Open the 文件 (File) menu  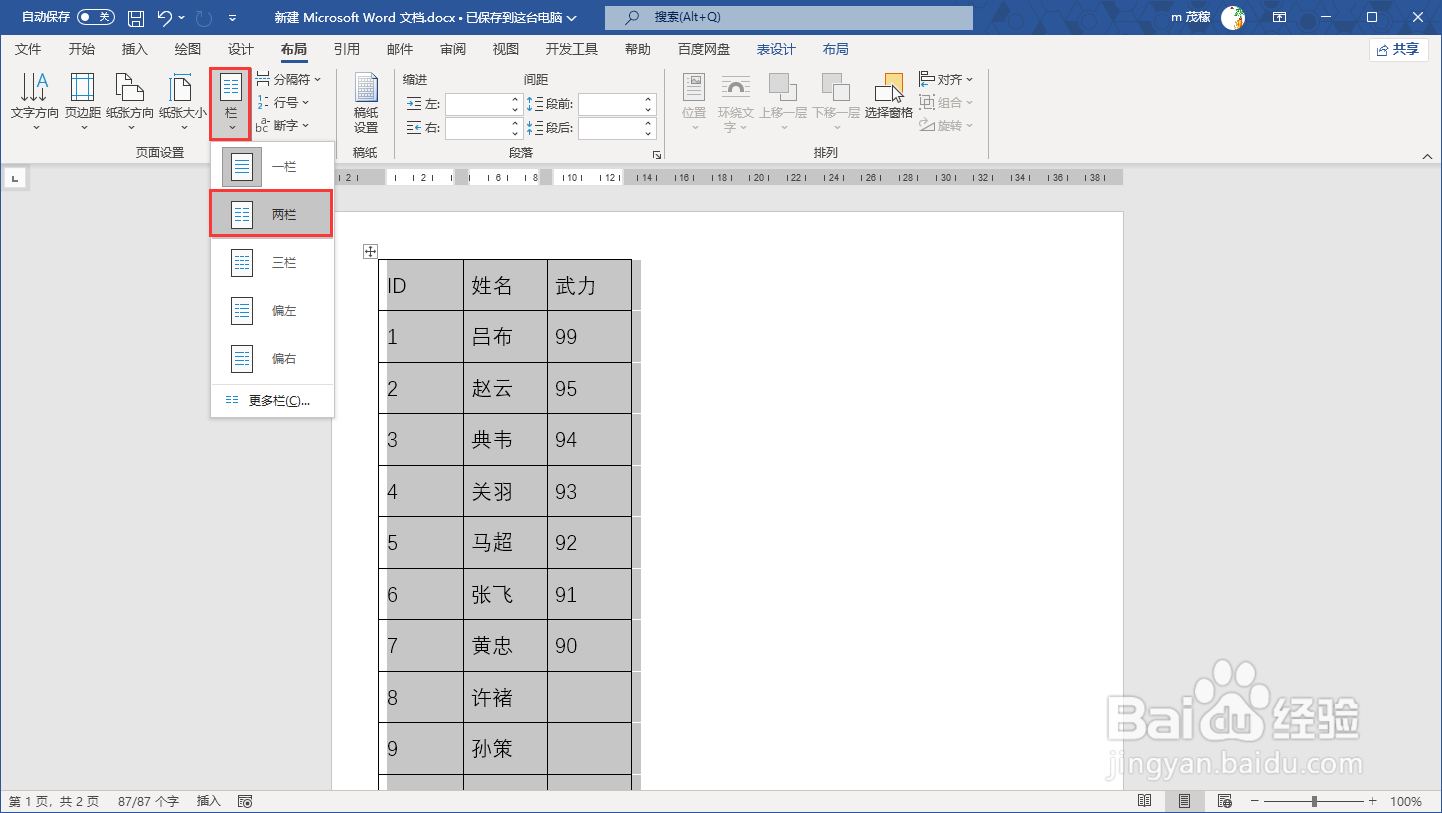click(x=29, y=47)
